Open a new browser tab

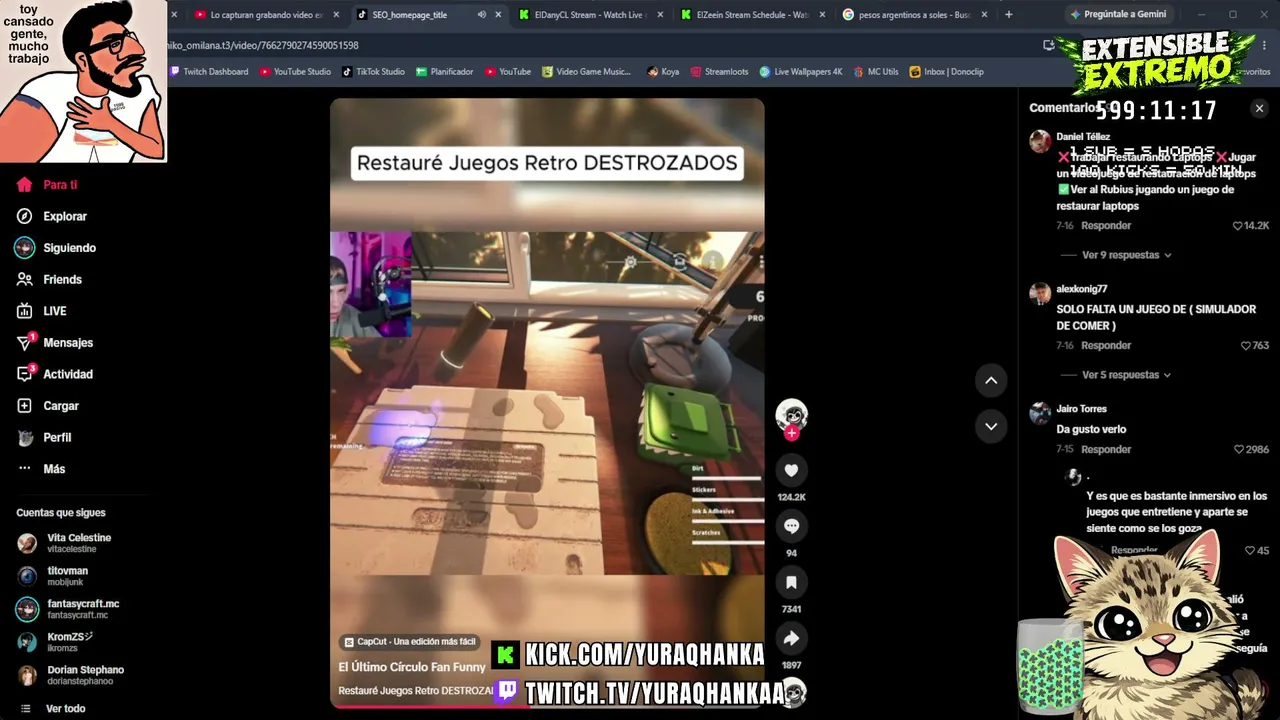click(1008, 15)
